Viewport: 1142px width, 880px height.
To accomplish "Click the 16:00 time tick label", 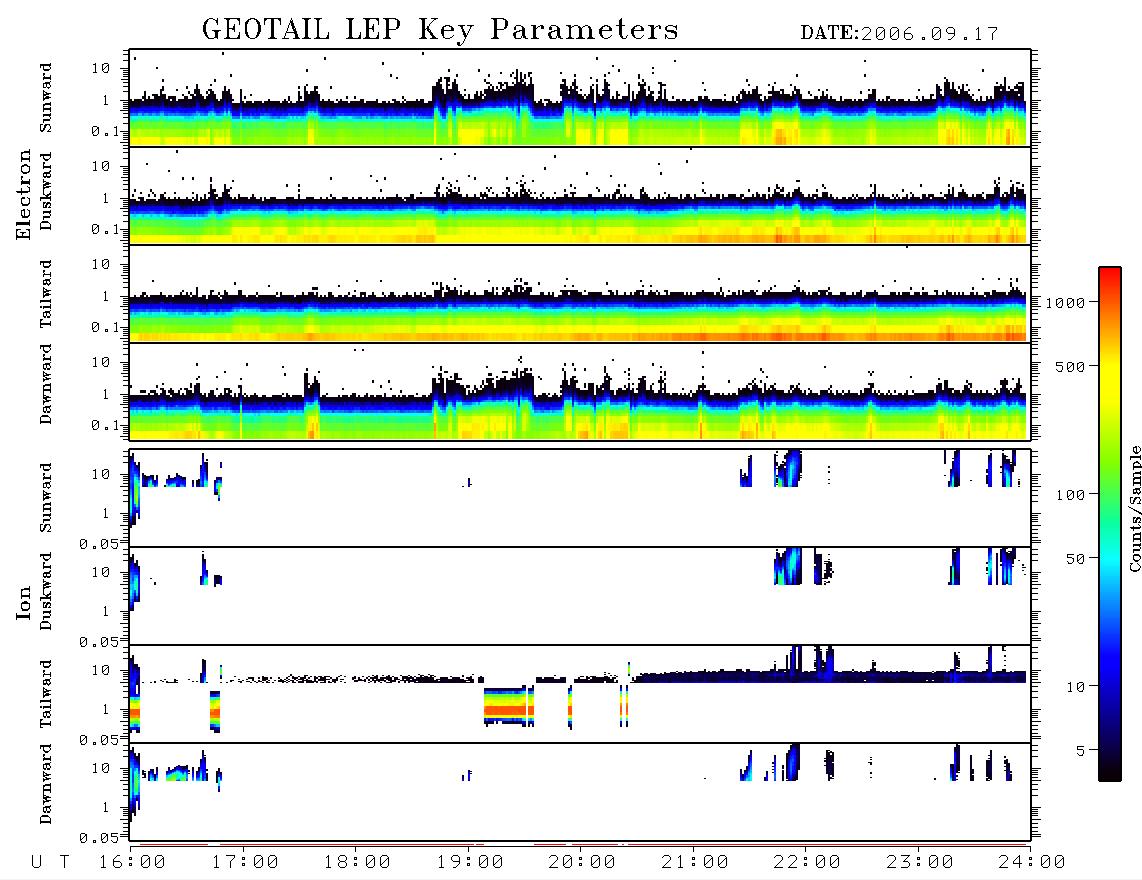I will coord(133,863).
